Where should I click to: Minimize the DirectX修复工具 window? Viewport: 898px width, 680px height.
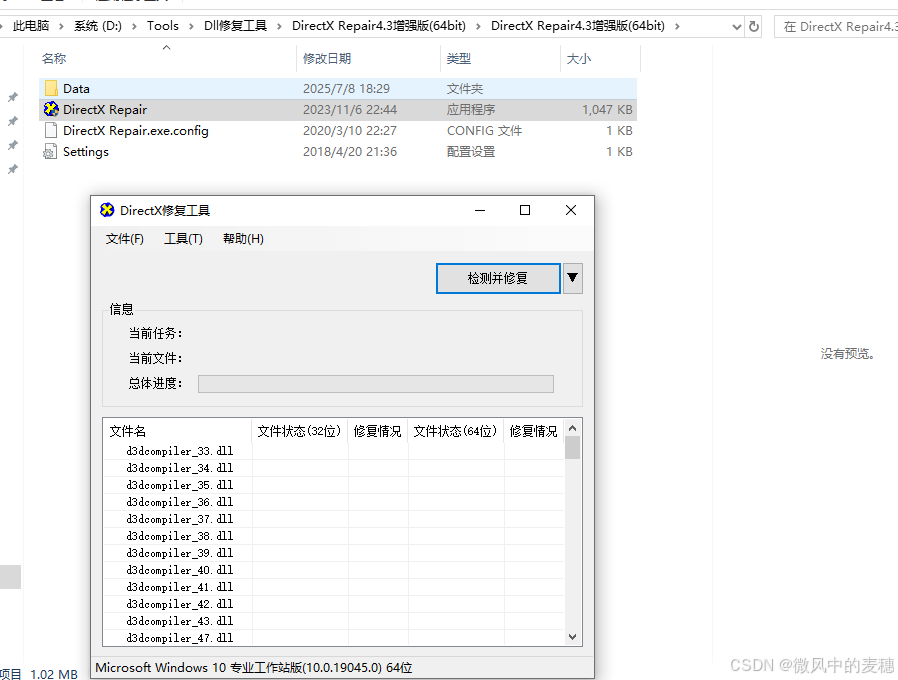480,210
